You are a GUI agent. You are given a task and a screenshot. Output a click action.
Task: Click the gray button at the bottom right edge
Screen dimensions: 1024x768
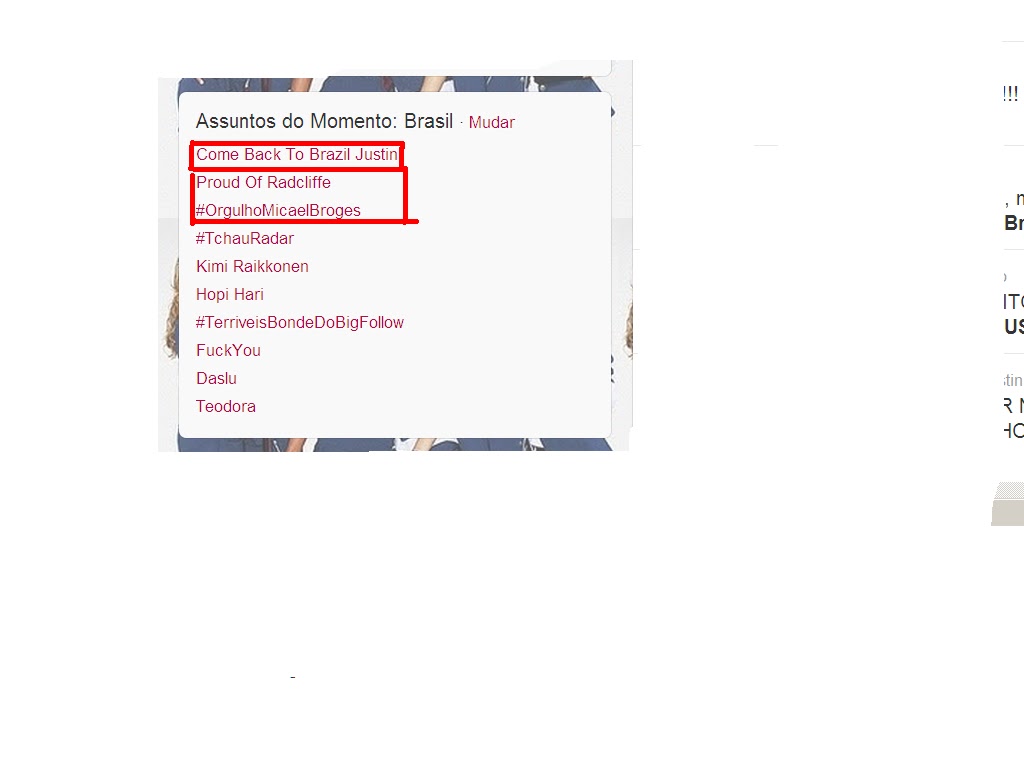(x=1008, y=504)
